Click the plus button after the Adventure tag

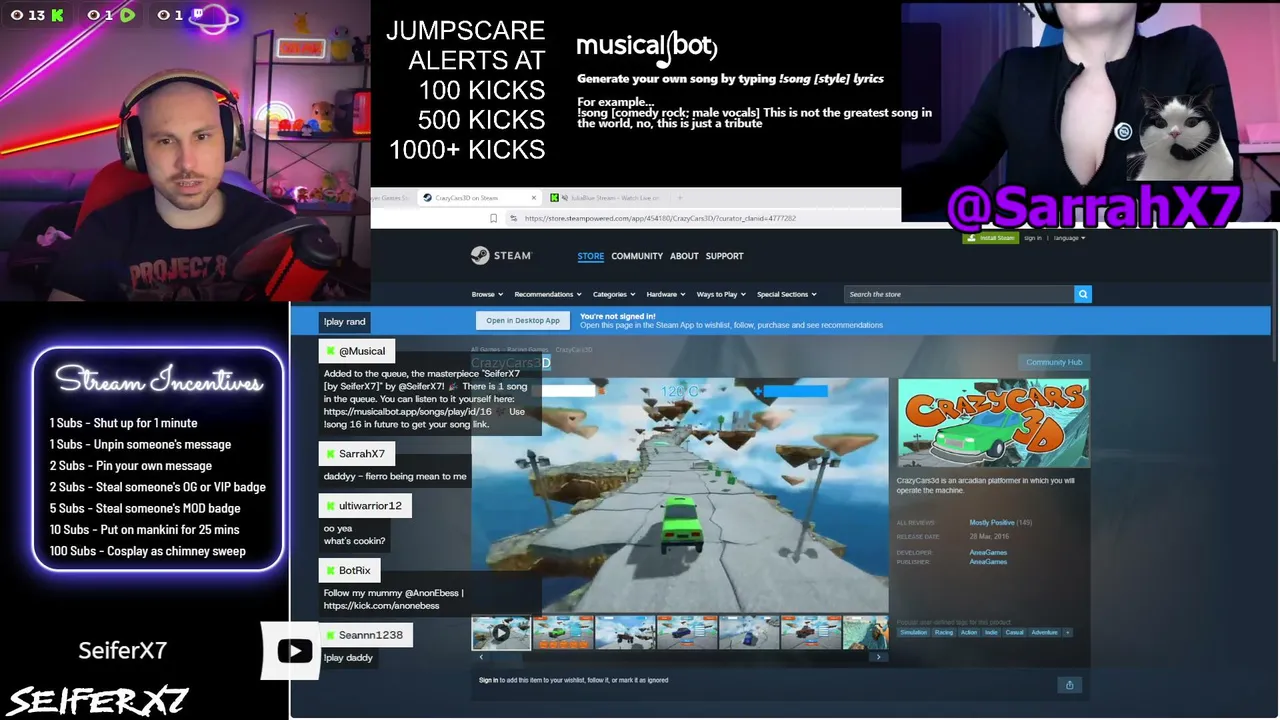click(x=1067, y=632)
